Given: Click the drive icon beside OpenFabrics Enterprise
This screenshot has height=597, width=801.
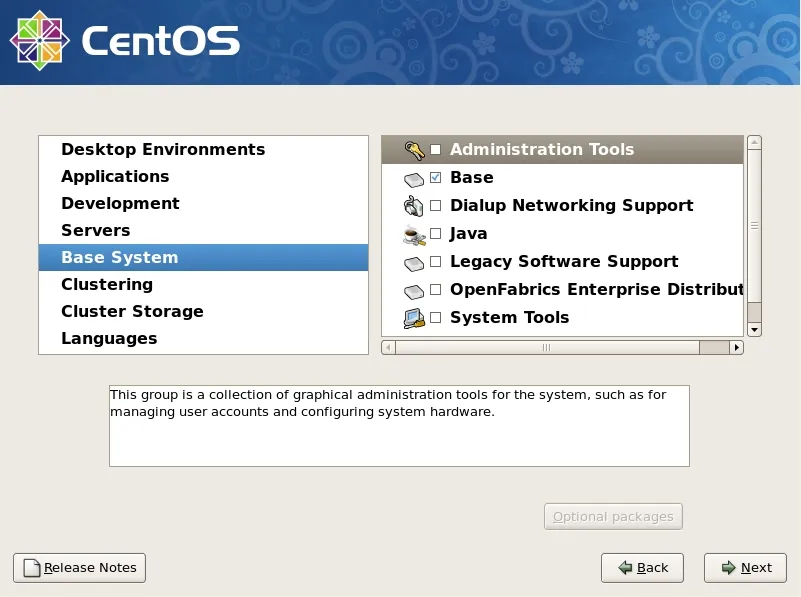Looking at the screenshot, I should 414,291.
